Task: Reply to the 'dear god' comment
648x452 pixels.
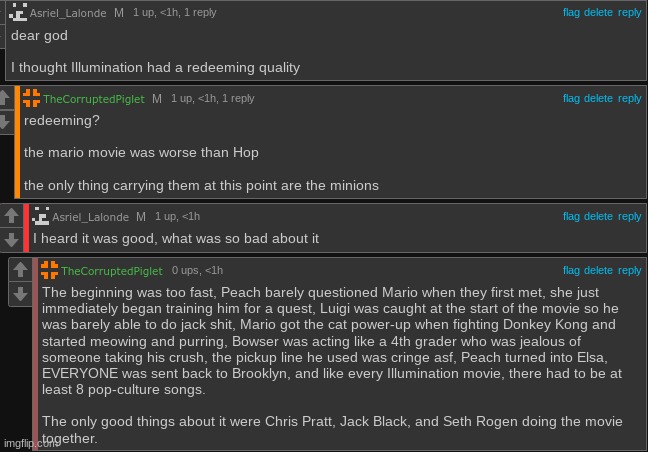Action: [629, 13]
